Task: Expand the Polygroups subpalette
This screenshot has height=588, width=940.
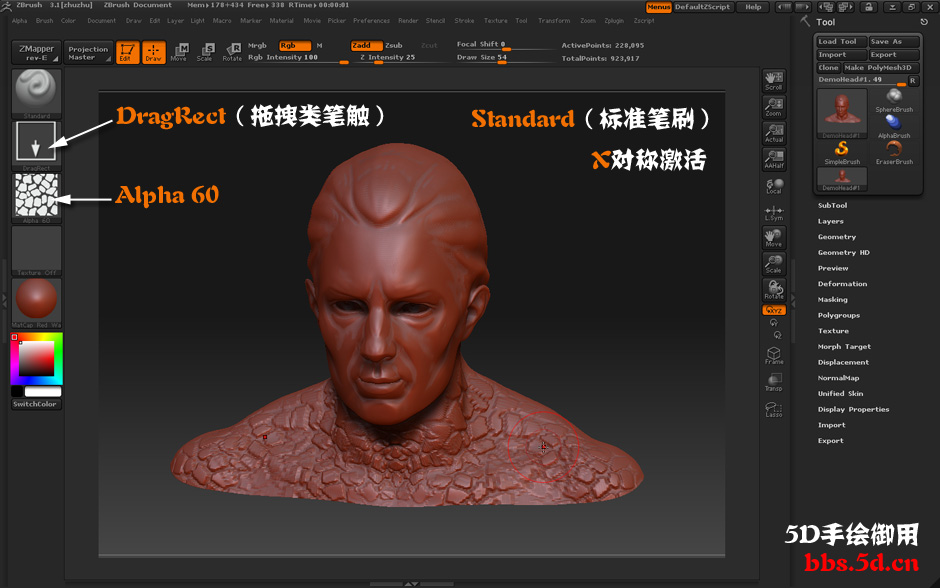Action: coord(839,315)
